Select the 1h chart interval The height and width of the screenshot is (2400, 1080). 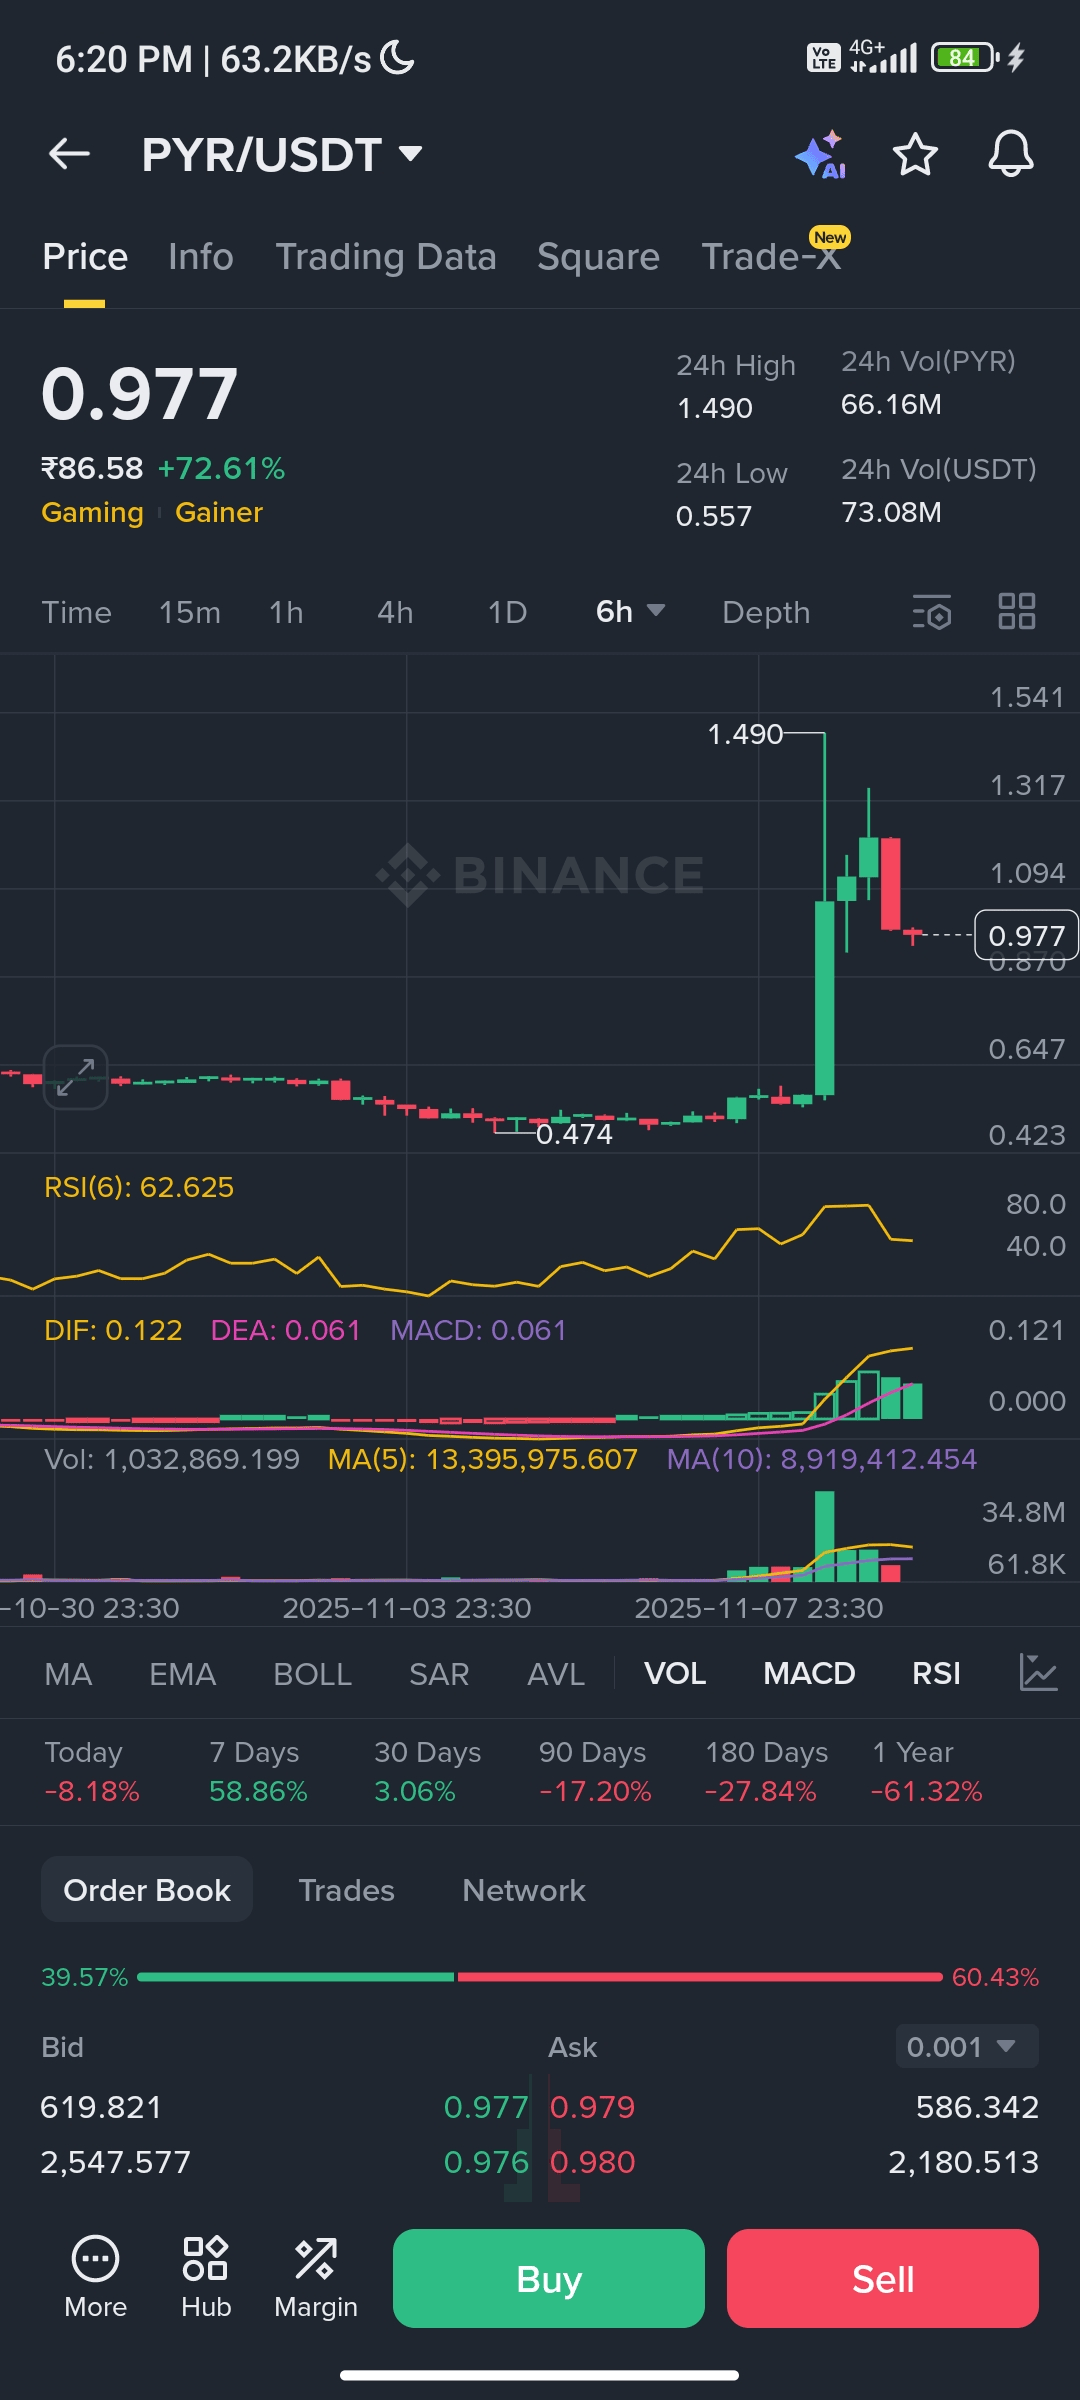(x=286, y=612)
